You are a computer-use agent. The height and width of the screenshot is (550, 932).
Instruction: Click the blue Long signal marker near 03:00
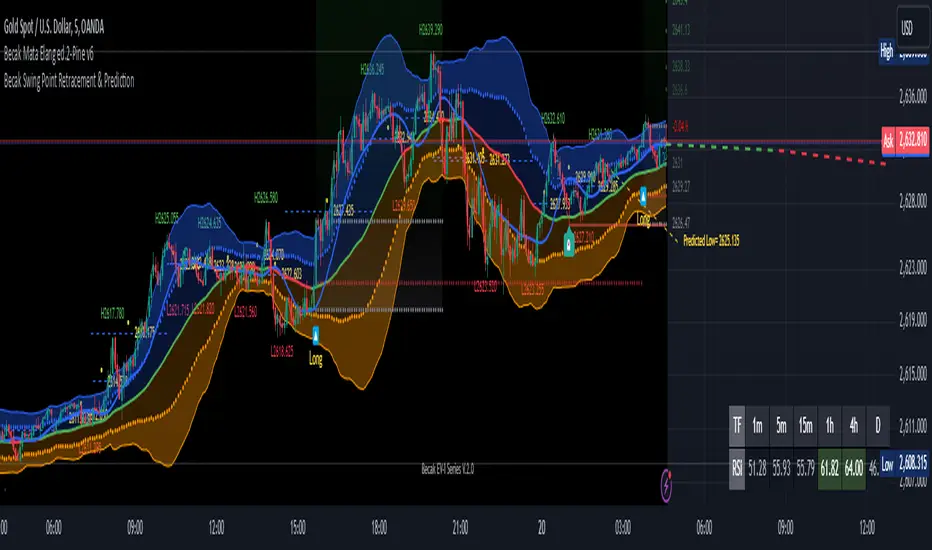(x=643, y=196)
